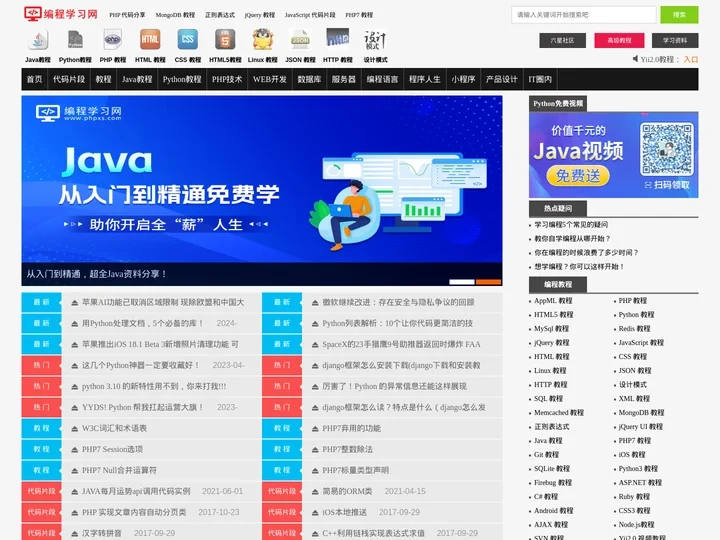Select the Python免费视频 tab
Image resolution: width=720 pixels, height=540 pixels.
[x=558, y=103]
